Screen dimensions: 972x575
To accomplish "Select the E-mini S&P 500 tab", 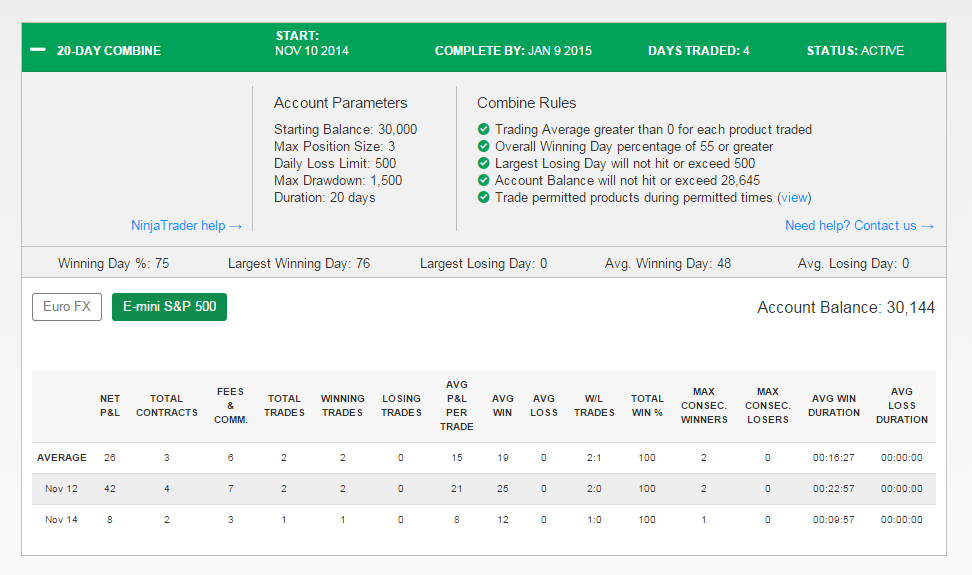I will click(169, 307).
